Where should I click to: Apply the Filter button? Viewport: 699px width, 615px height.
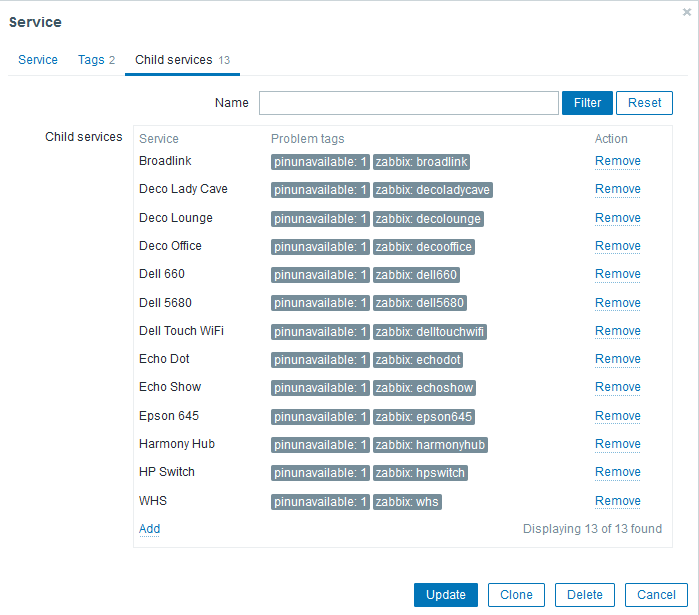click(587, 103)
